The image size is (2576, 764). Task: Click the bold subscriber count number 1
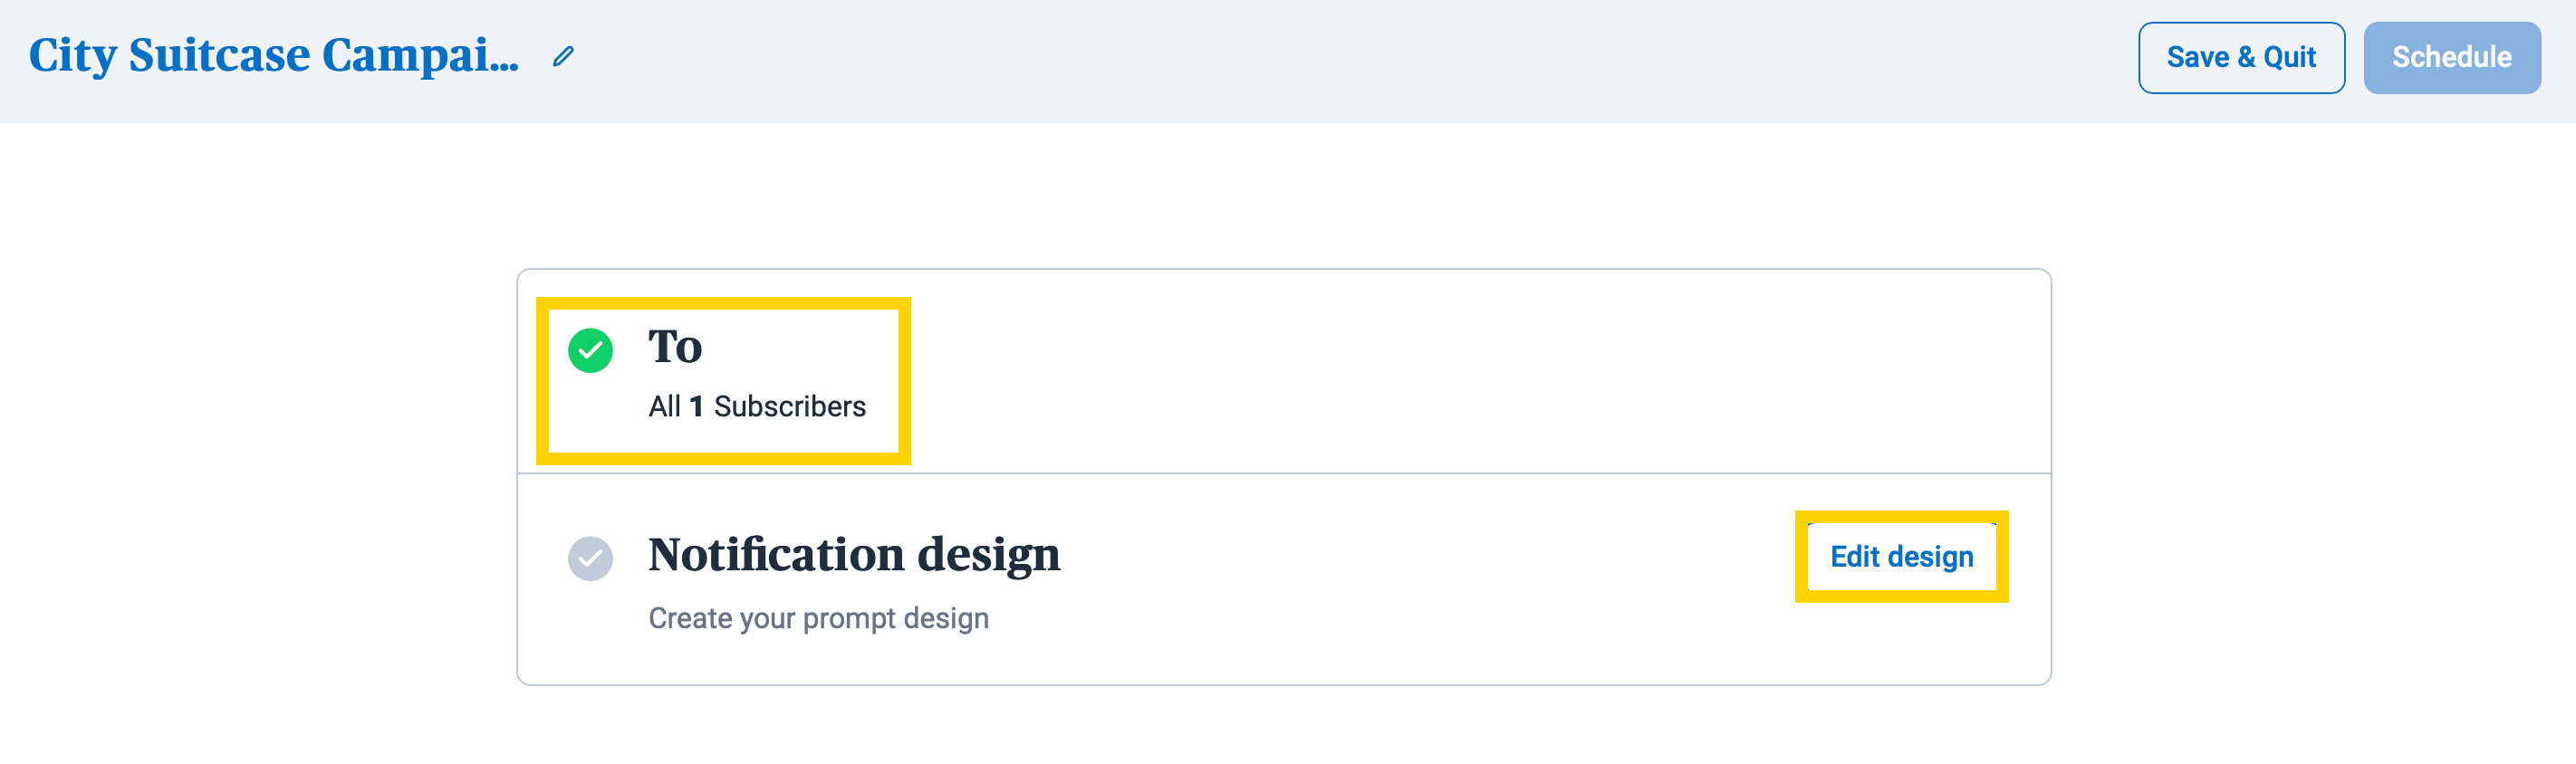696,406
